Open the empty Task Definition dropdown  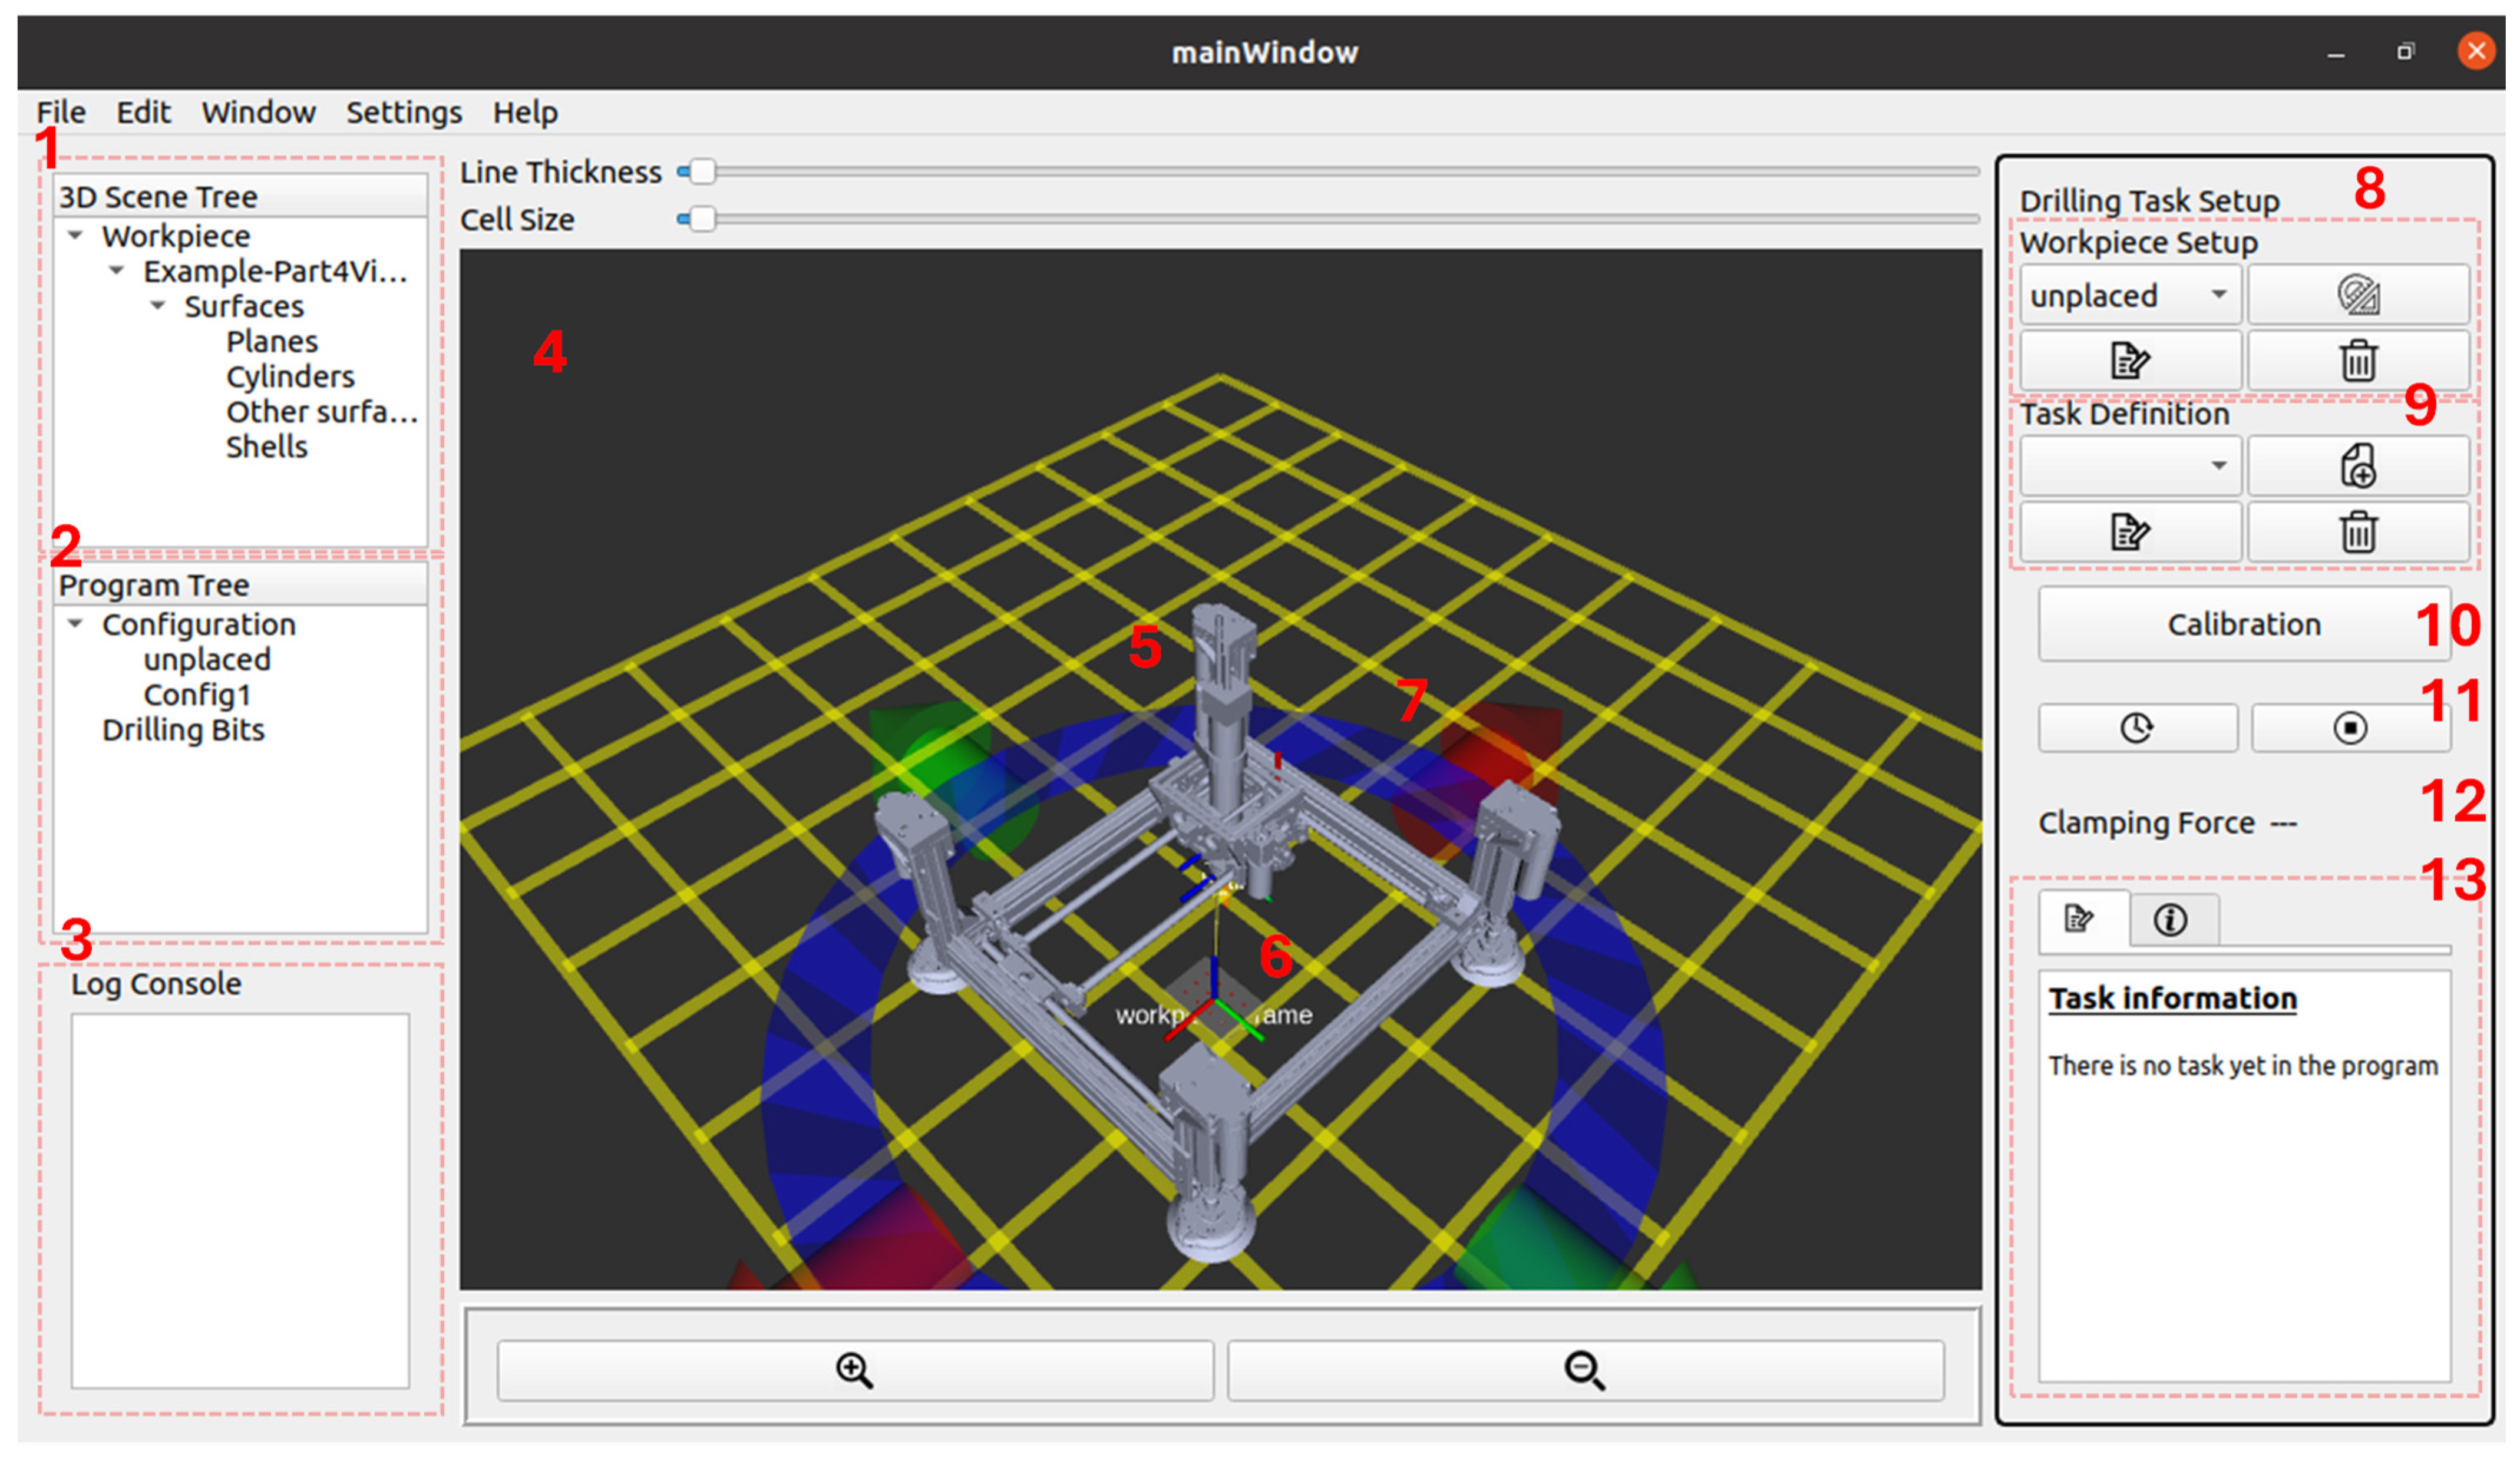(2129, 466)
